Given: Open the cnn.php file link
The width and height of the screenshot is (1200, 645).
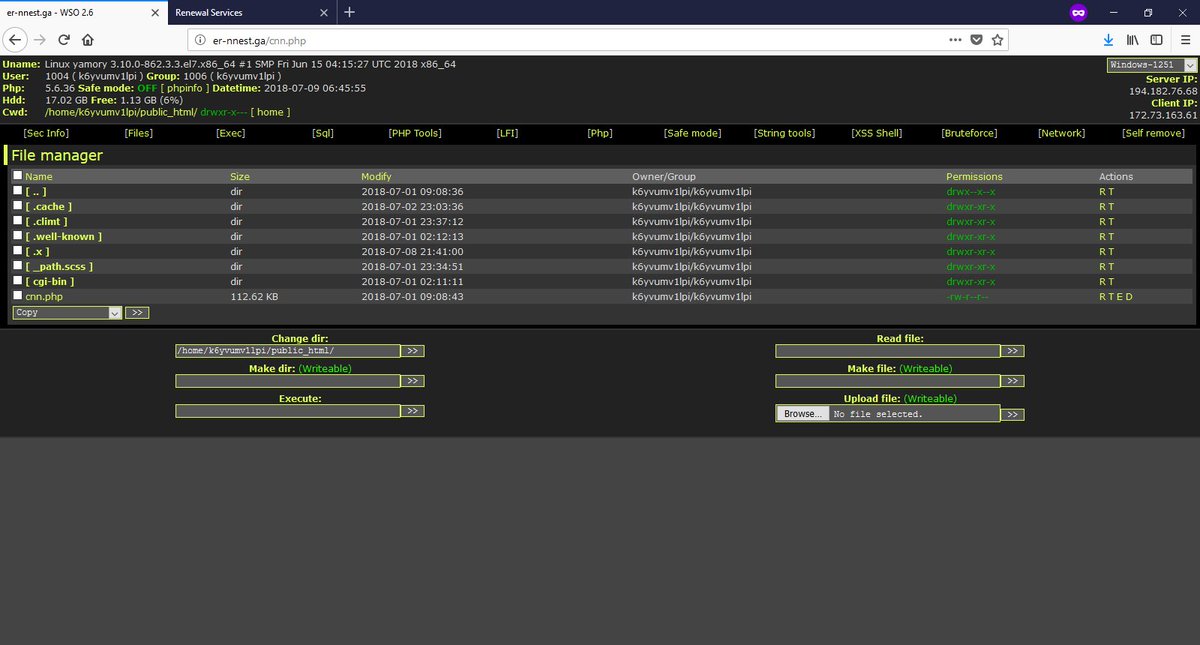Looking at the screenshot, I should coord(44,297).
